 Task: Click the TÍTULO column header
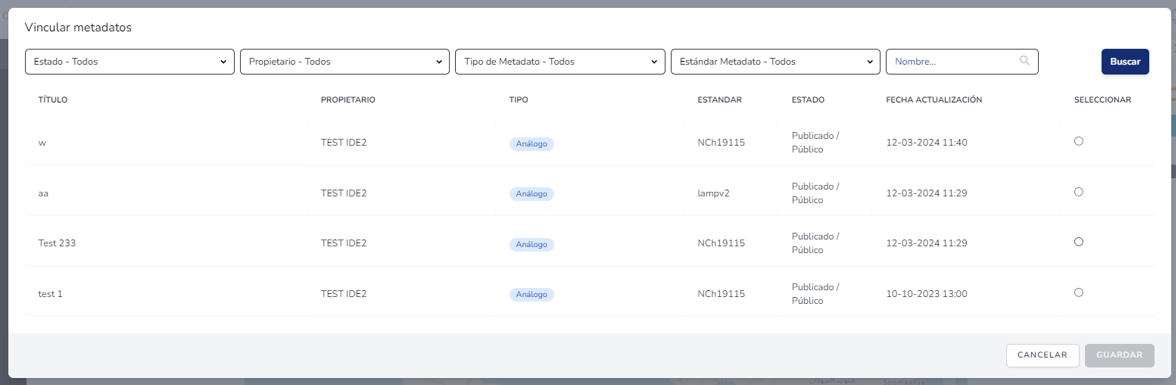coord(53,100)
